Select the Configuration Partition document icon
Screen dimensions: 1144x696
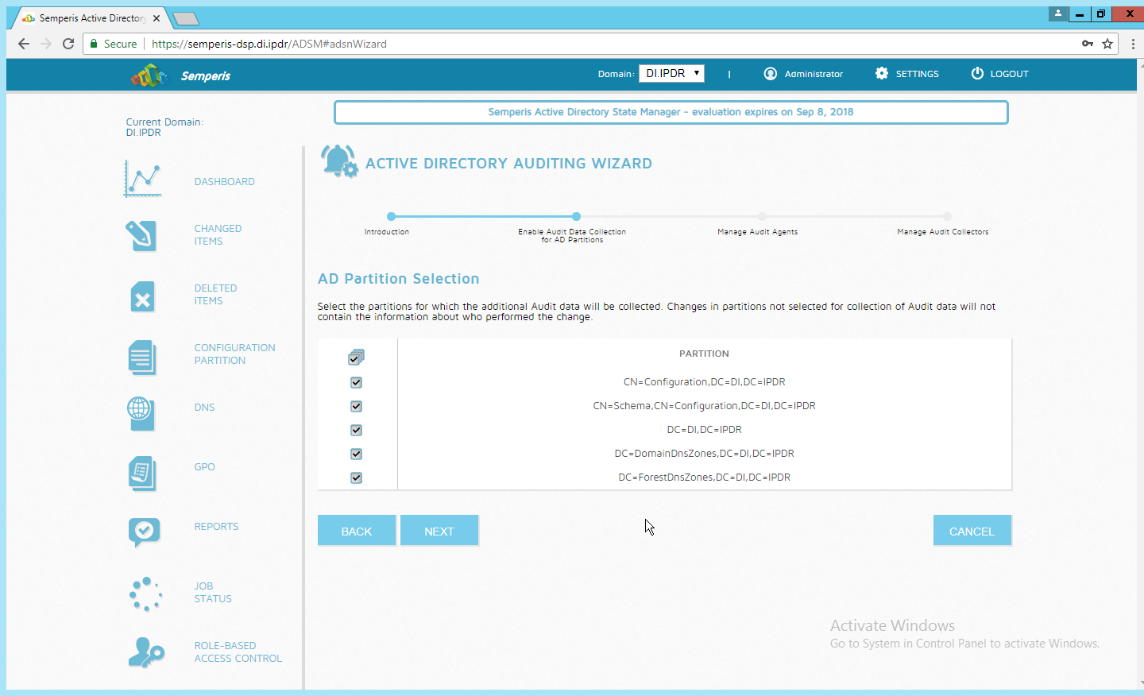(x=142, y=356)
